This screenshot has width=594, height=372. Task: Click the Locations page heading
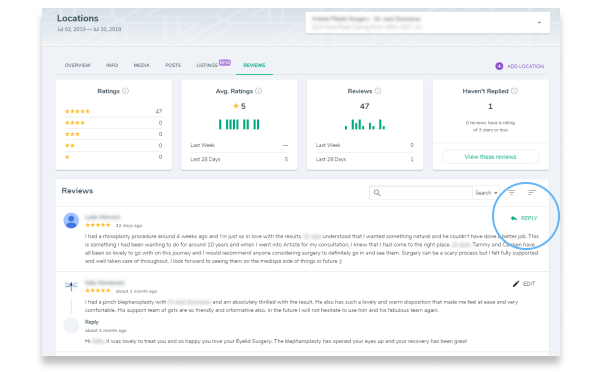[78, 18]
